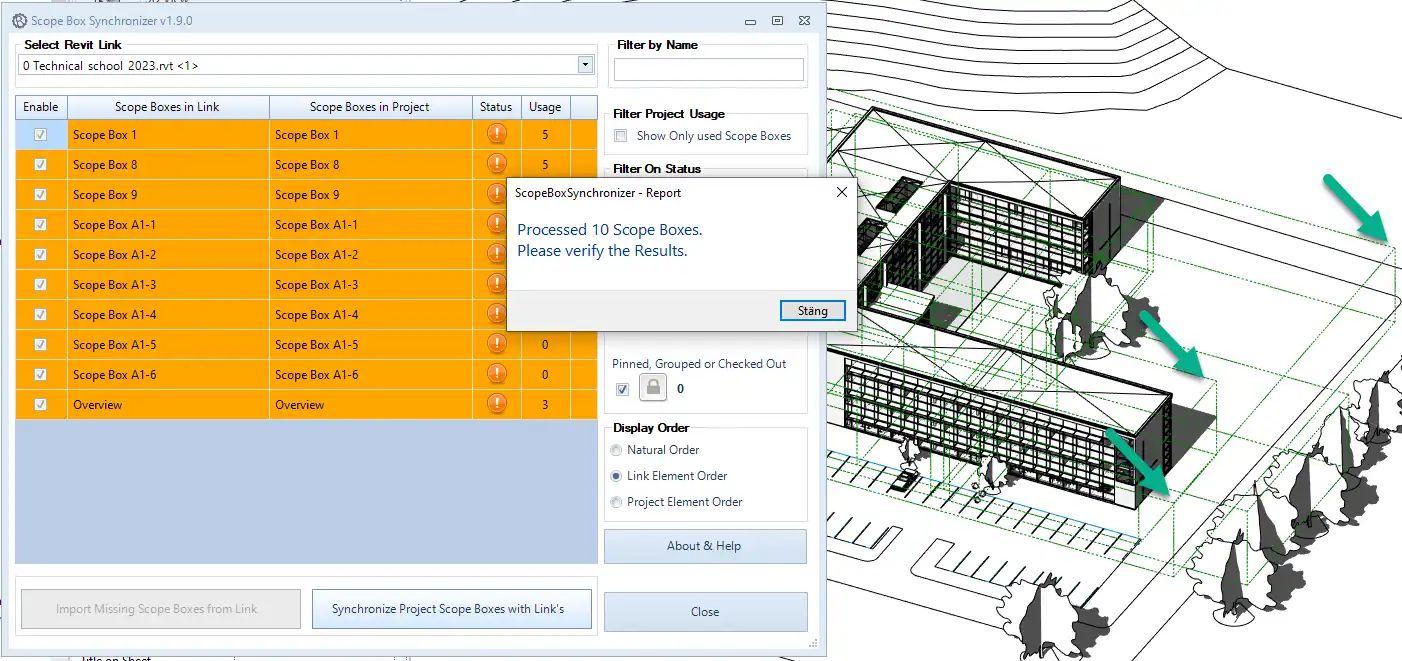Enable Show Only used Scope Boxes checkbox
The width and height of the screenshot is (1402, 661).
[x=621, y=136]
